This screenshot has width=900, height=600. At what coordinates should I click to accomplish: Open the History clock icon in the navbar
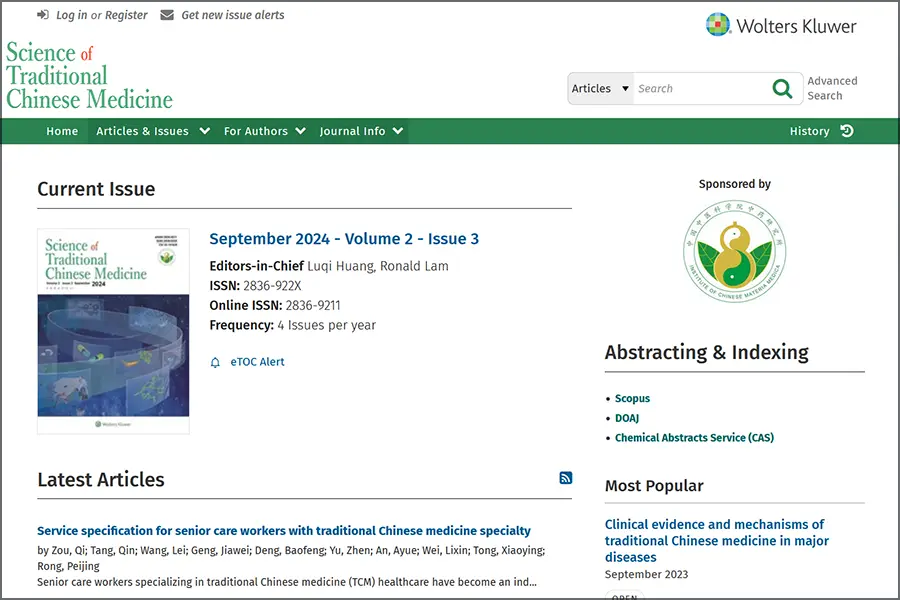click(847, 131)
